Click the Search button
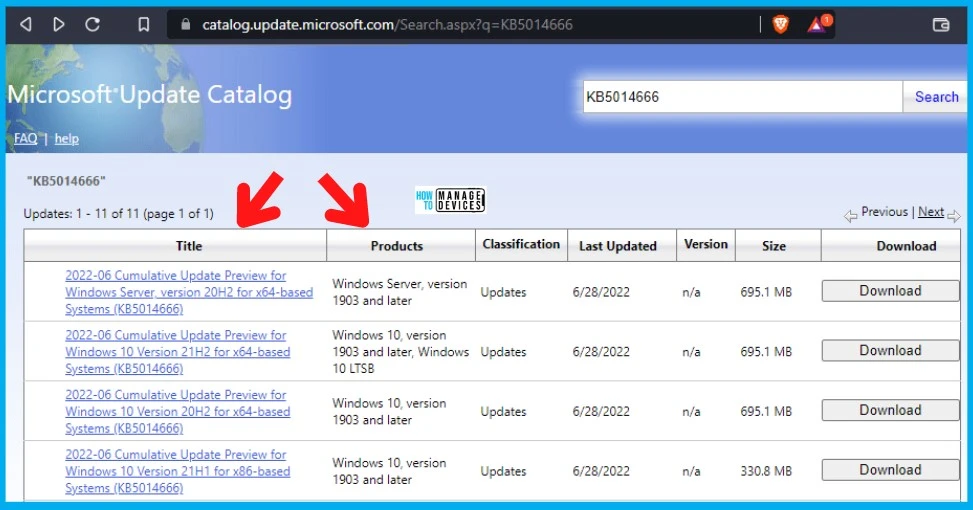Viewport: 973px width, 510px height. pos(936,97)
